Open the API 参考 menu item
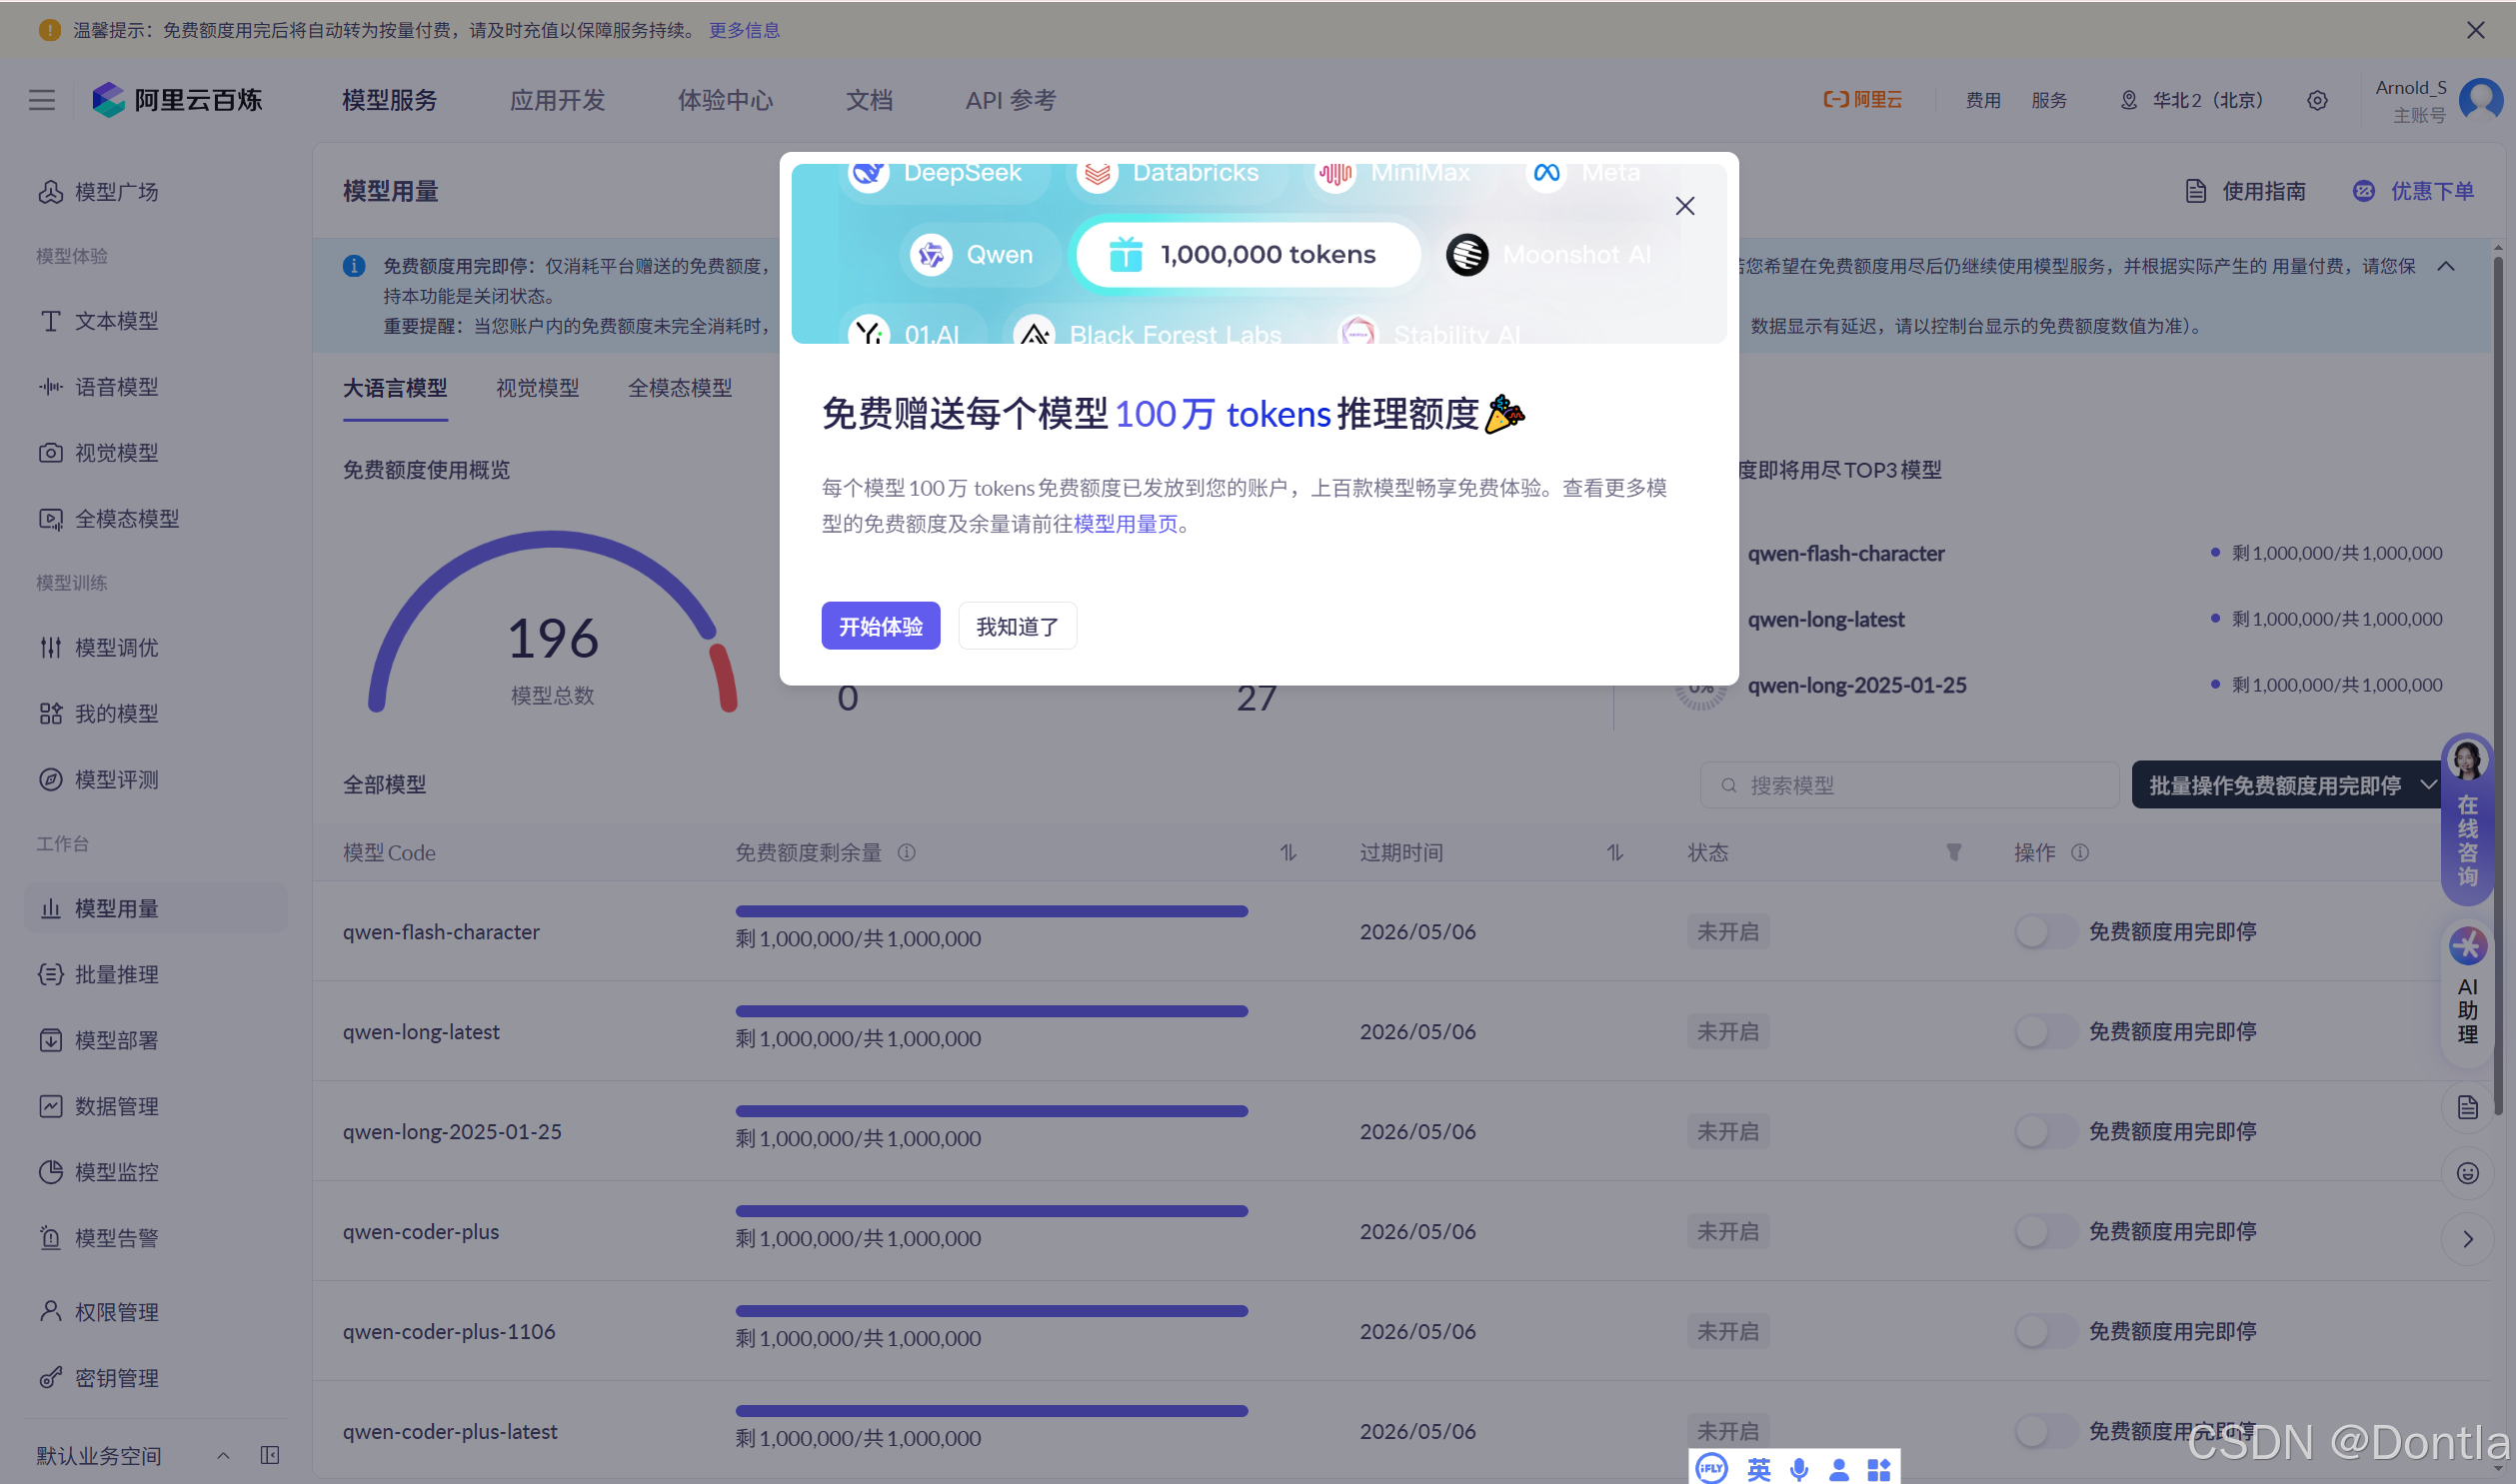The image size is (2516, 1484). 1009,100
